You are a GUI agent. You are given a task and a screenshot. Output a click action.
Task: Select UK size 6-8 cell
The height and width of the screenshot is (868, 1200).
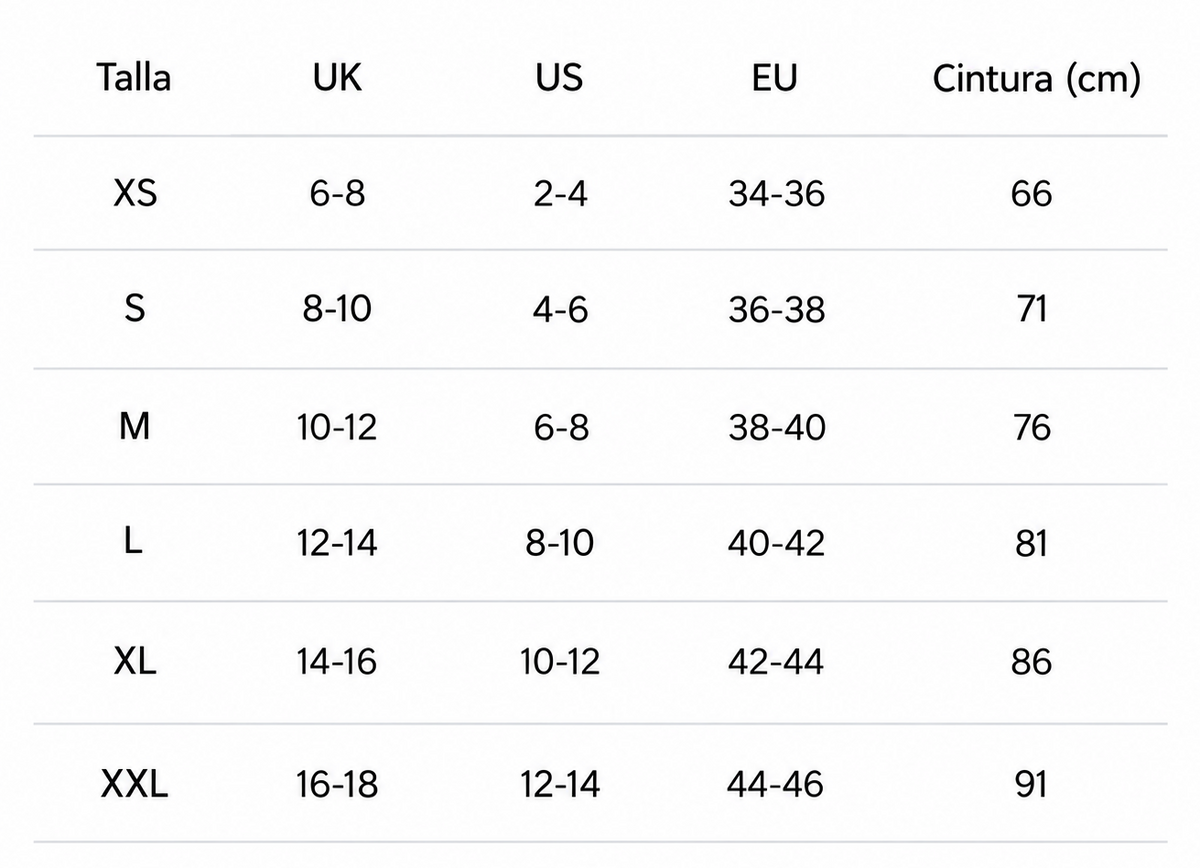pyautogui.click(x=337, y=192)
